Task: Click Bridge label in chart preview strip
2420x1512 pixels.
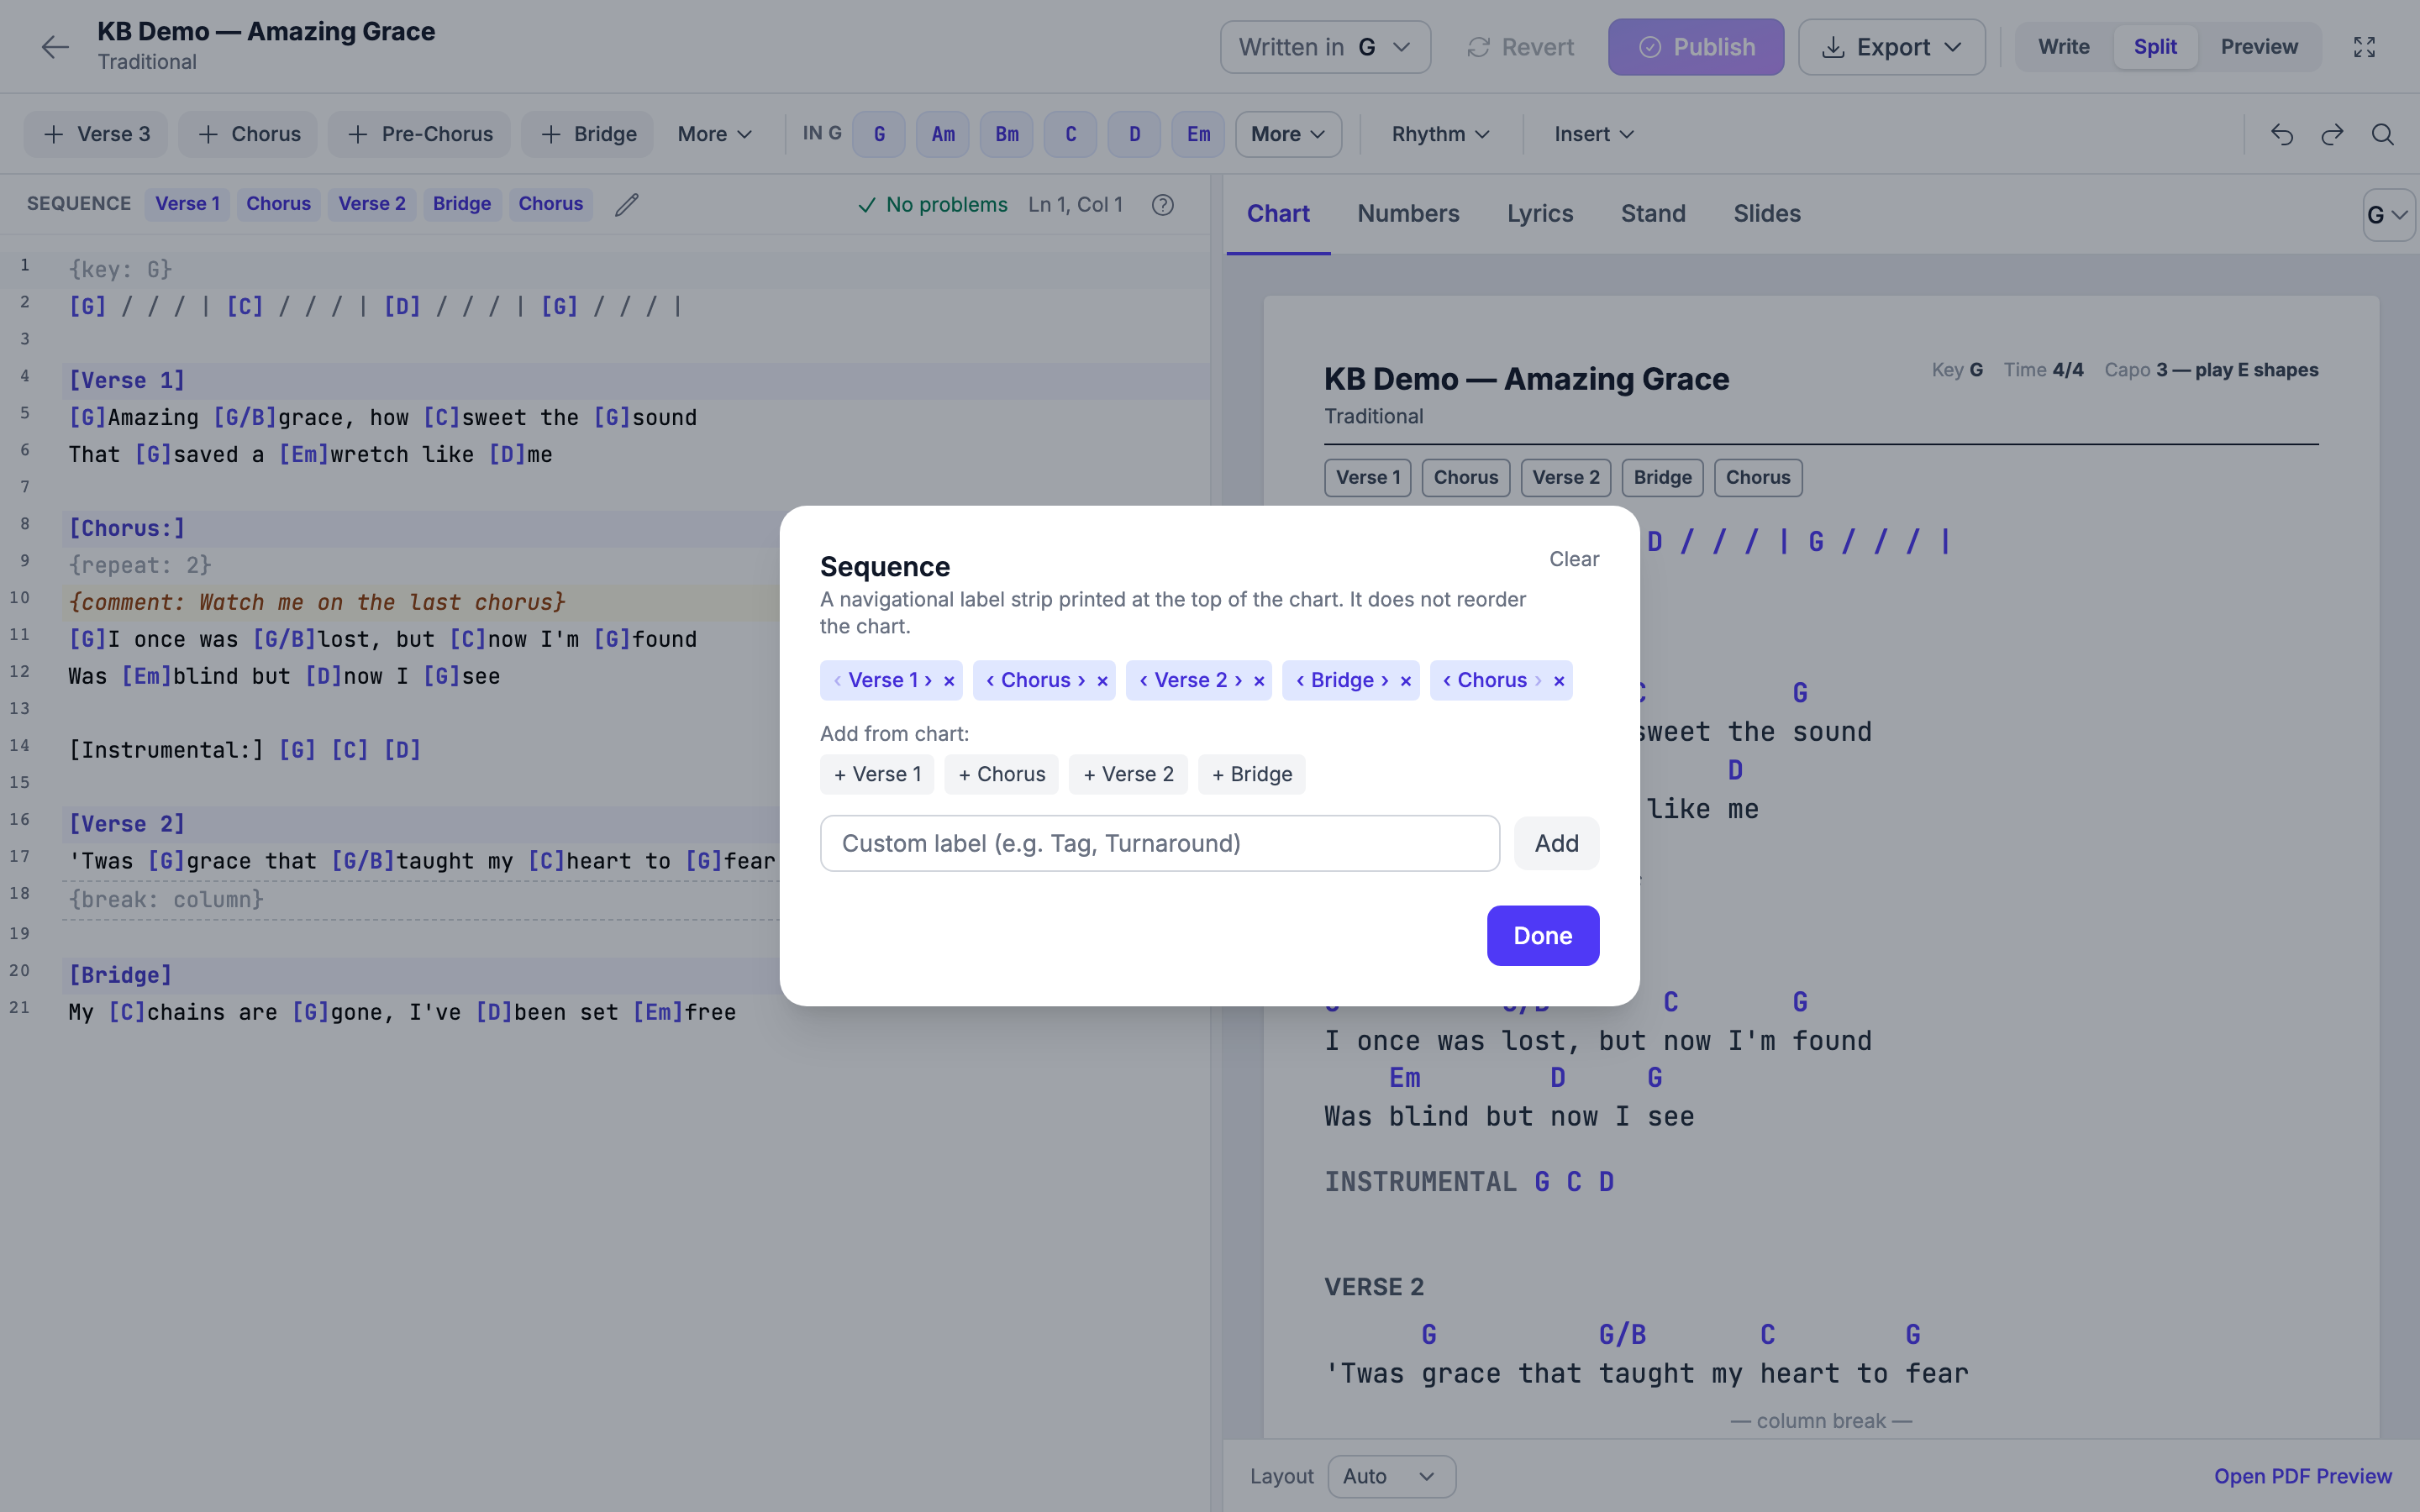Action: pyautogui.click(x=1662, y=478)
